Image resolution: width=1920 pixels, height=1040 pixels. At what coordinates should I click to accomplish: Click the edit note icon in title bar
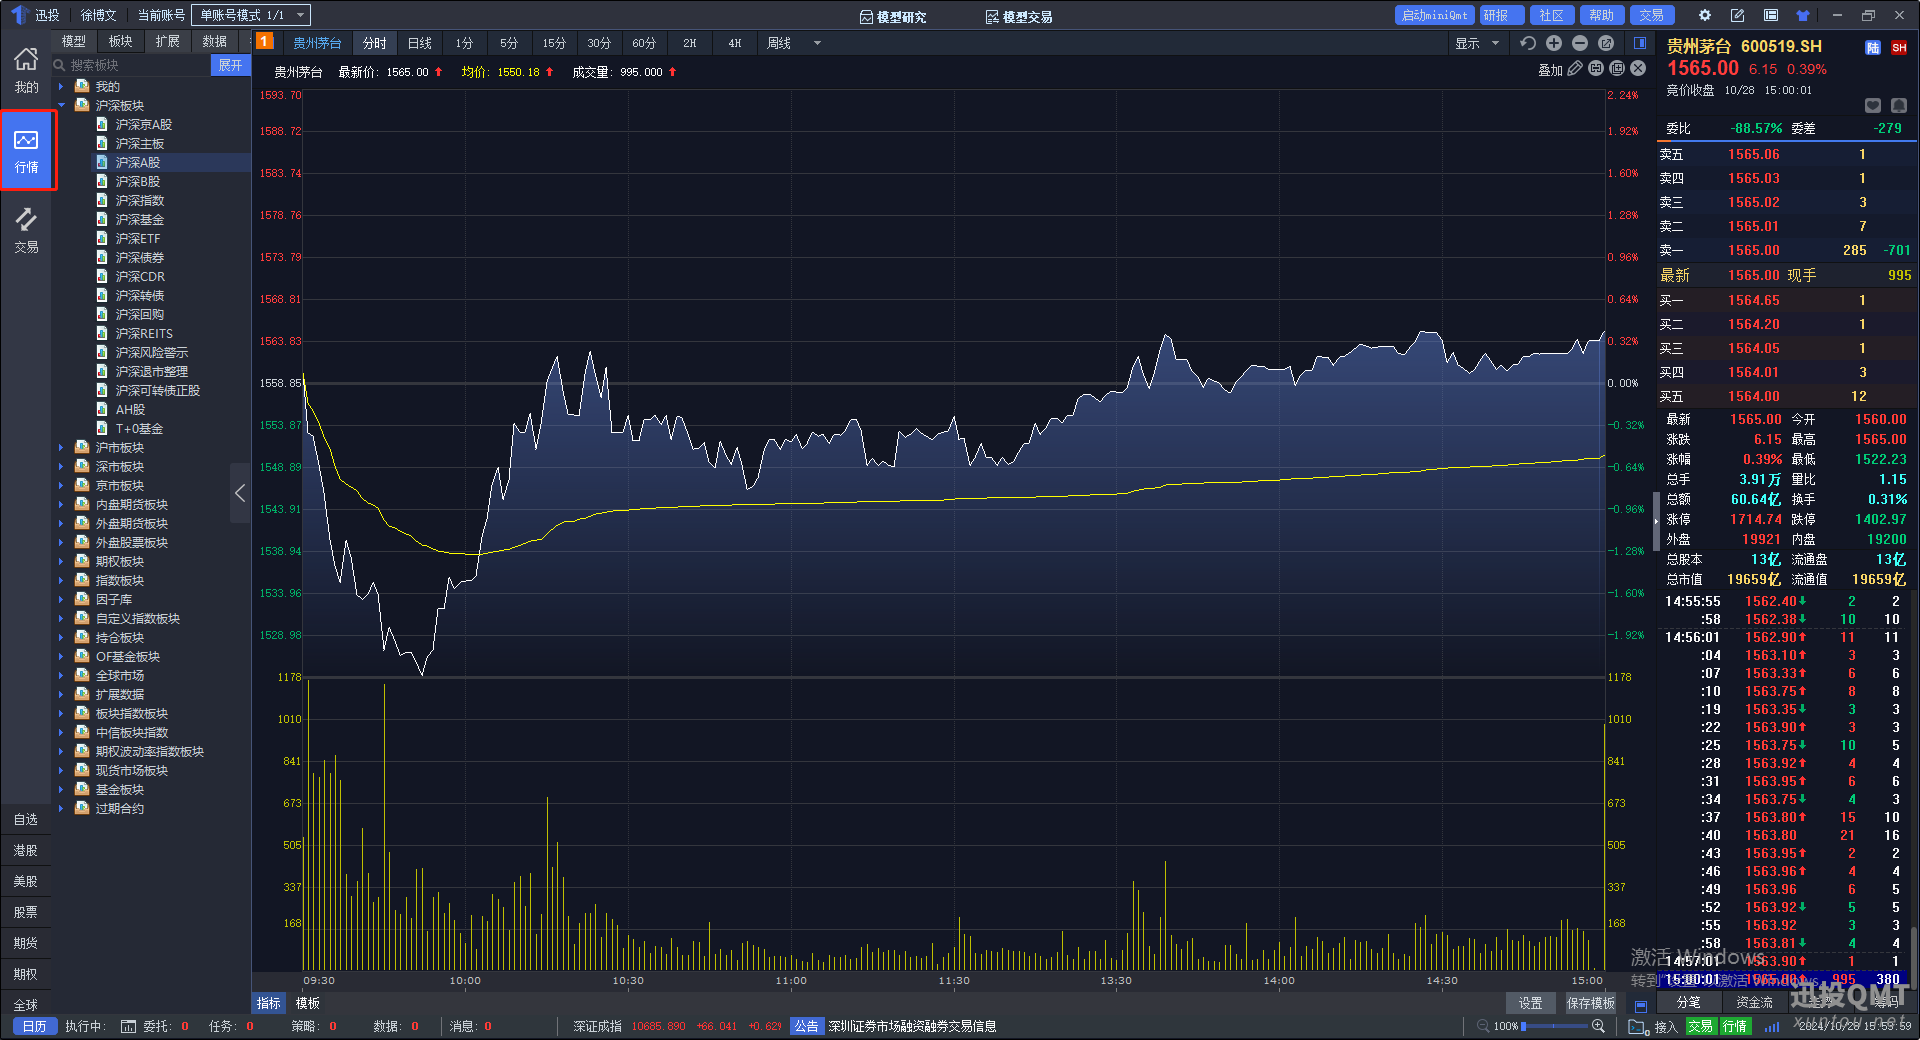point(1737,15)
